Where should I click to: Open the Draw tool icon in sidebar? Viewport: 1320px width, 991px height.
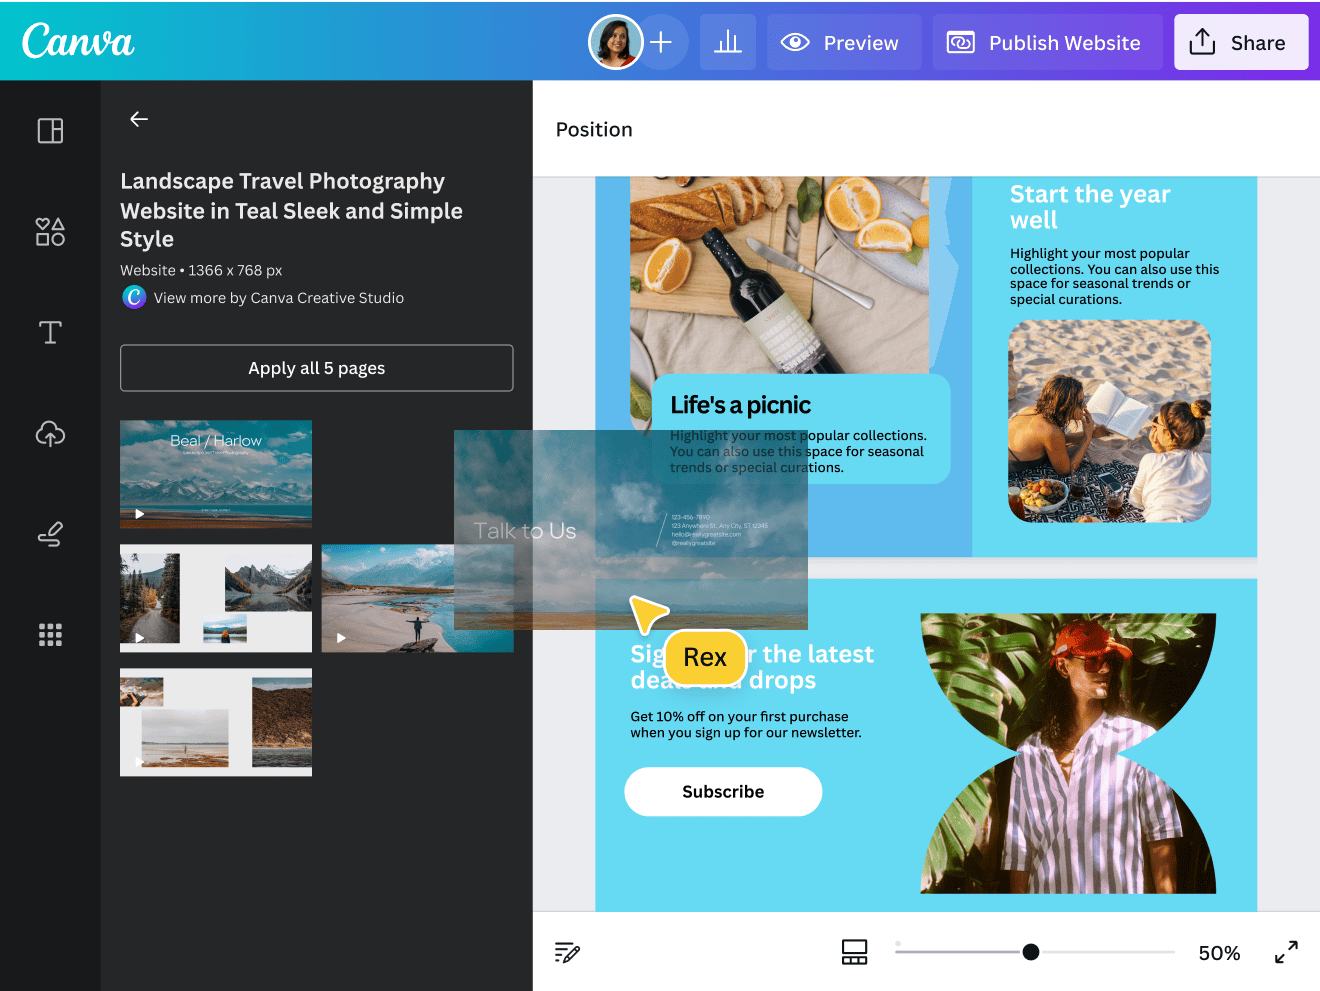click(x=50, y=534)
